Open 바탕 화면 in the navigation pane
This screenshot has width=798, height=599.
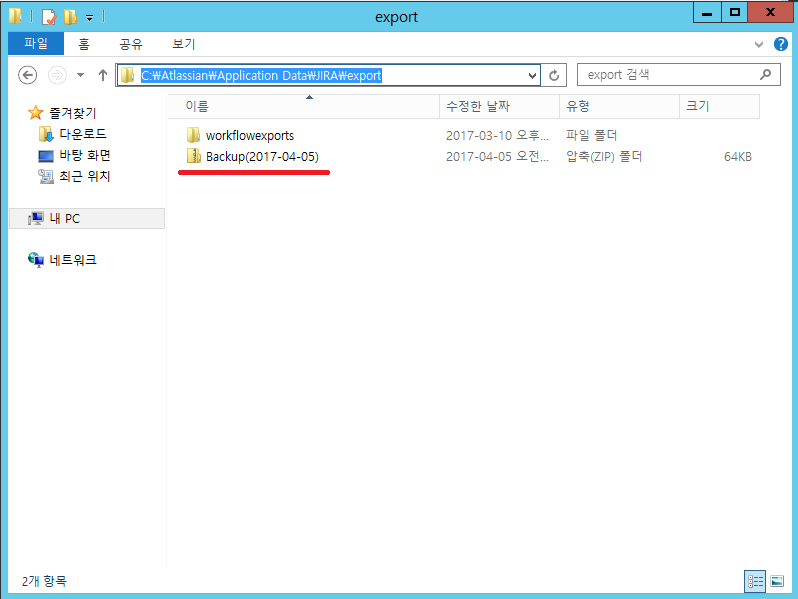84,155
